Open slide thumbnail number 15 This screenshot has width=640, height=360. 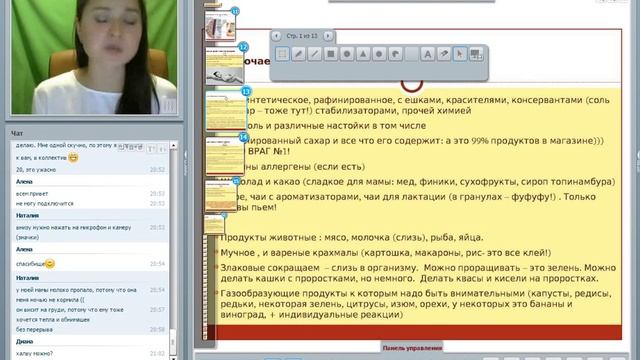point(221,196)
